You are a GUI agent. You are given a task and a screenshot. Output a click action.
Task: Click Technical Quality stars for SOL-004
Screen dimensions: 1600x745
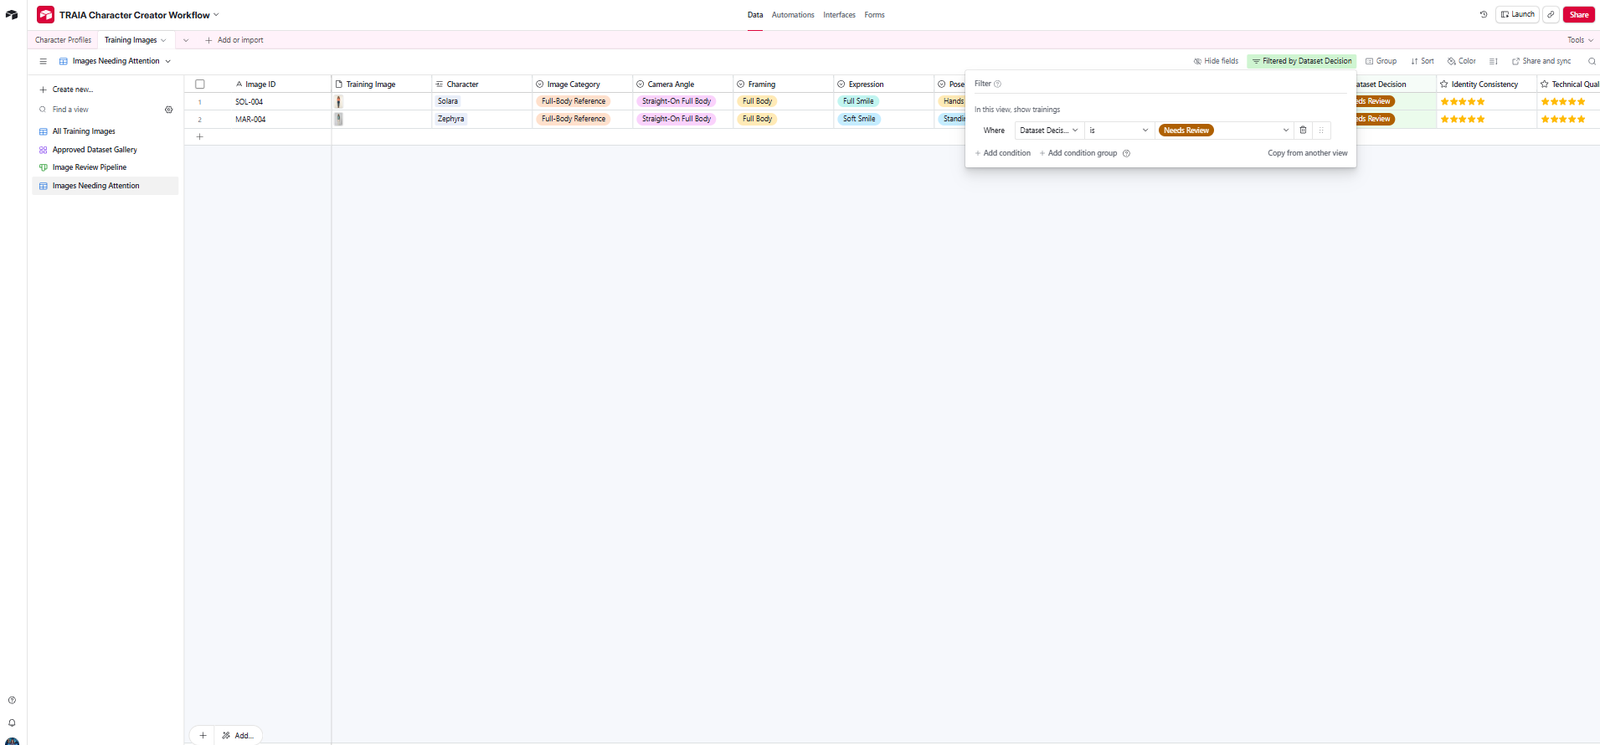(1563, 101)
